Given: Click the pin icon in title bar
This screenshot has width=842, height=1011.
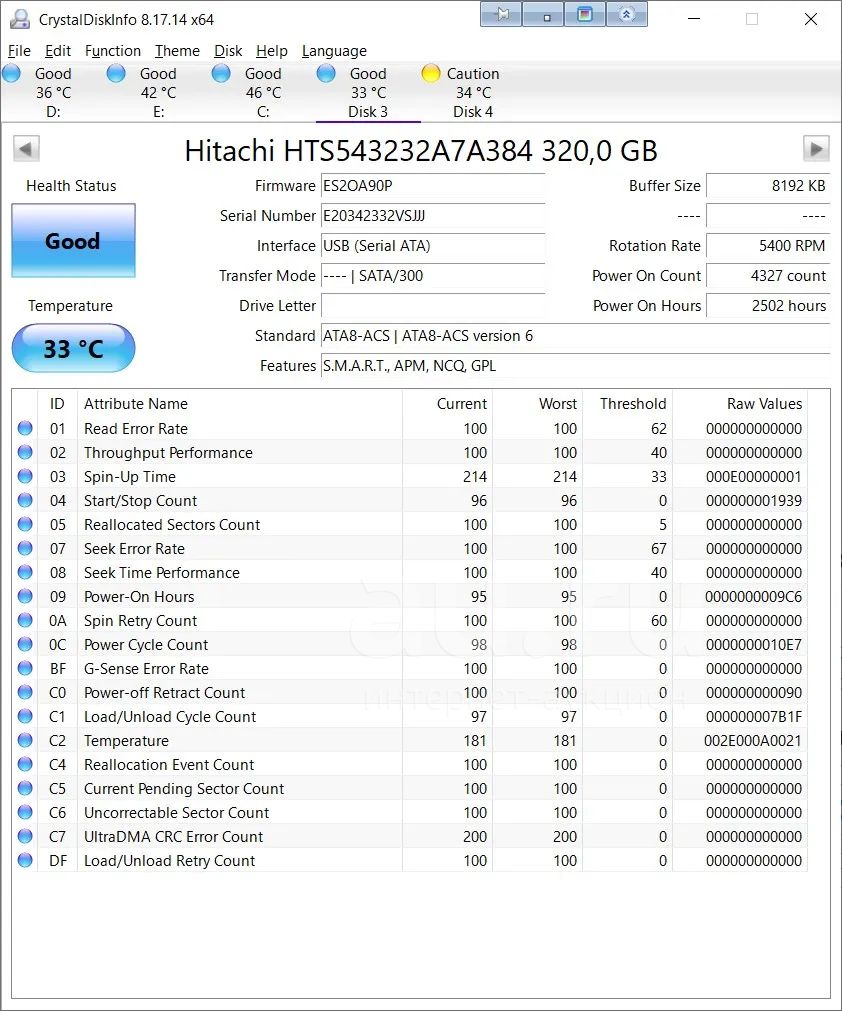Looking at the screenshot, I should (501, 15).
